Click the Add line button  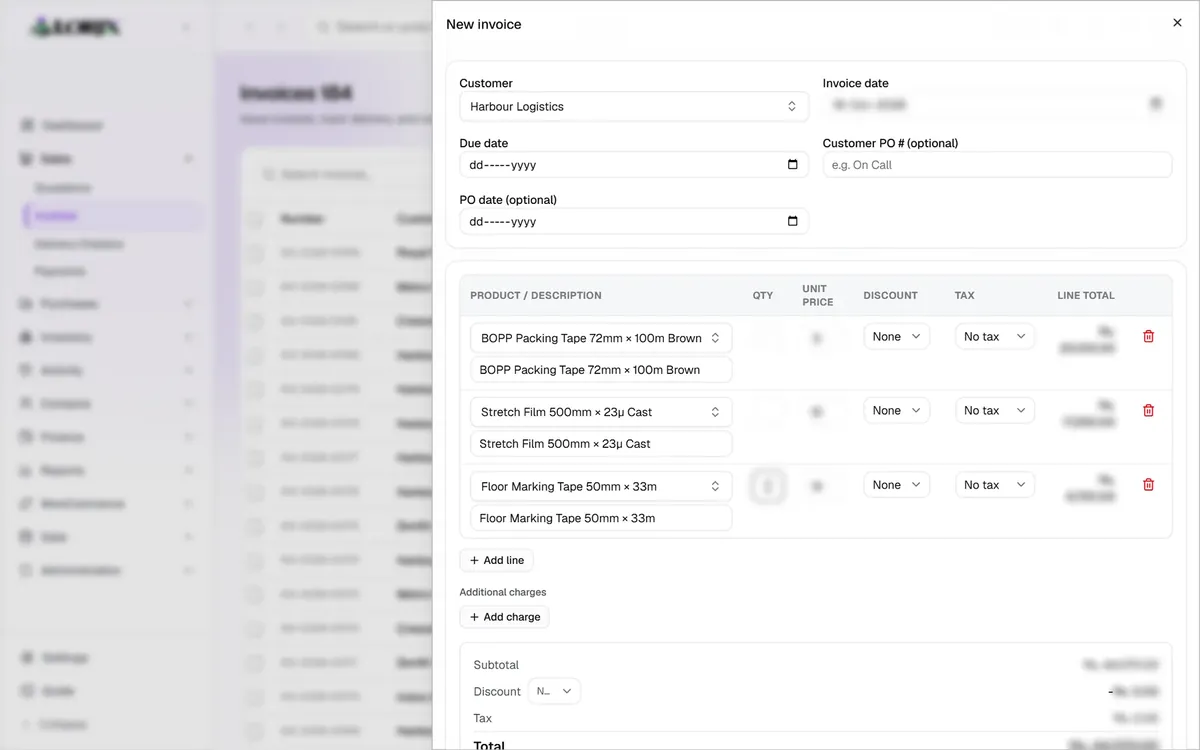click(x=496, y=560)
